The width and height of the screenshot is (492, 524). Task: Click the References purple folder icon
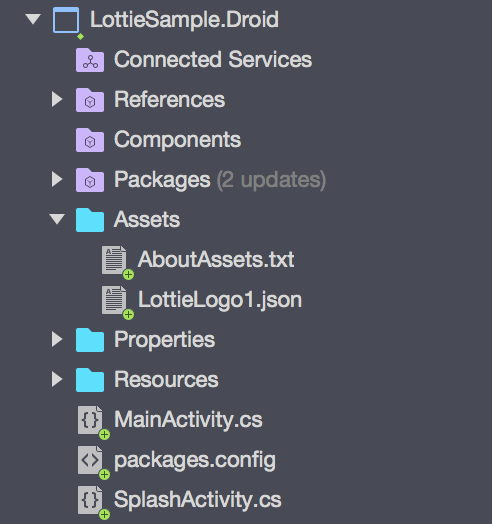coord(90,100)
